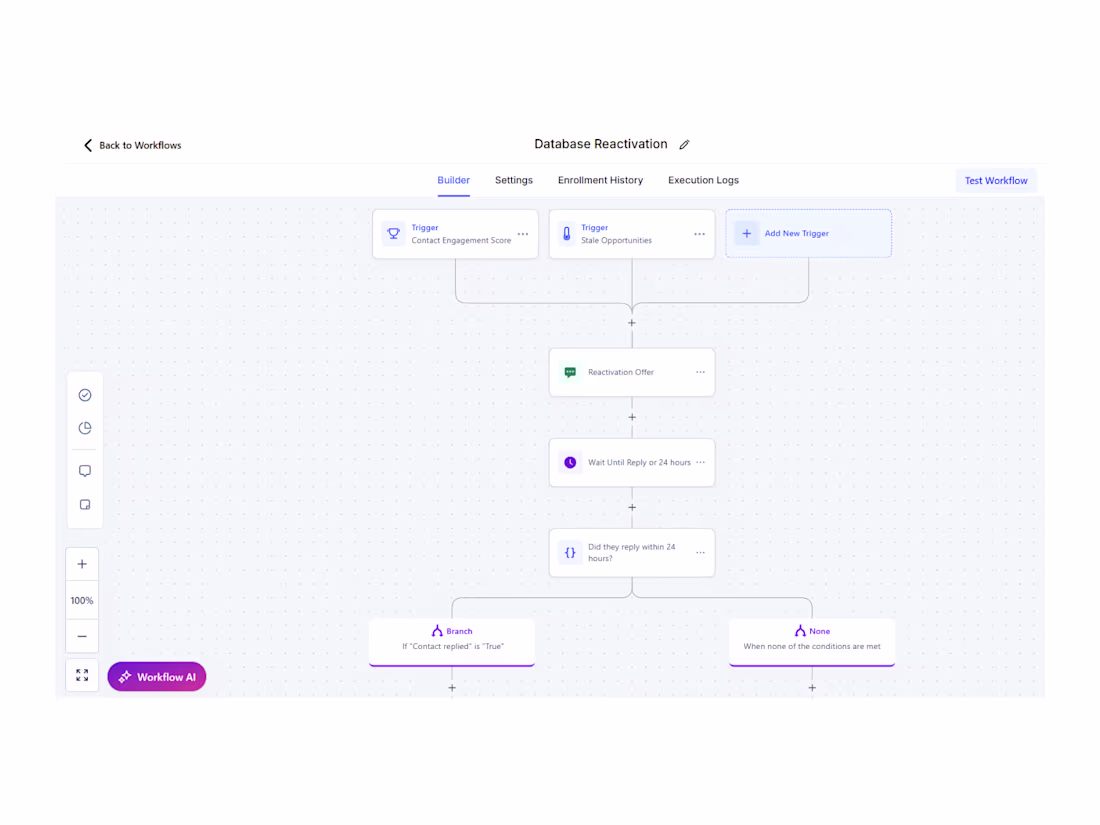Click the fit-to-screen icon near Workflow AI

coord(82,675)
